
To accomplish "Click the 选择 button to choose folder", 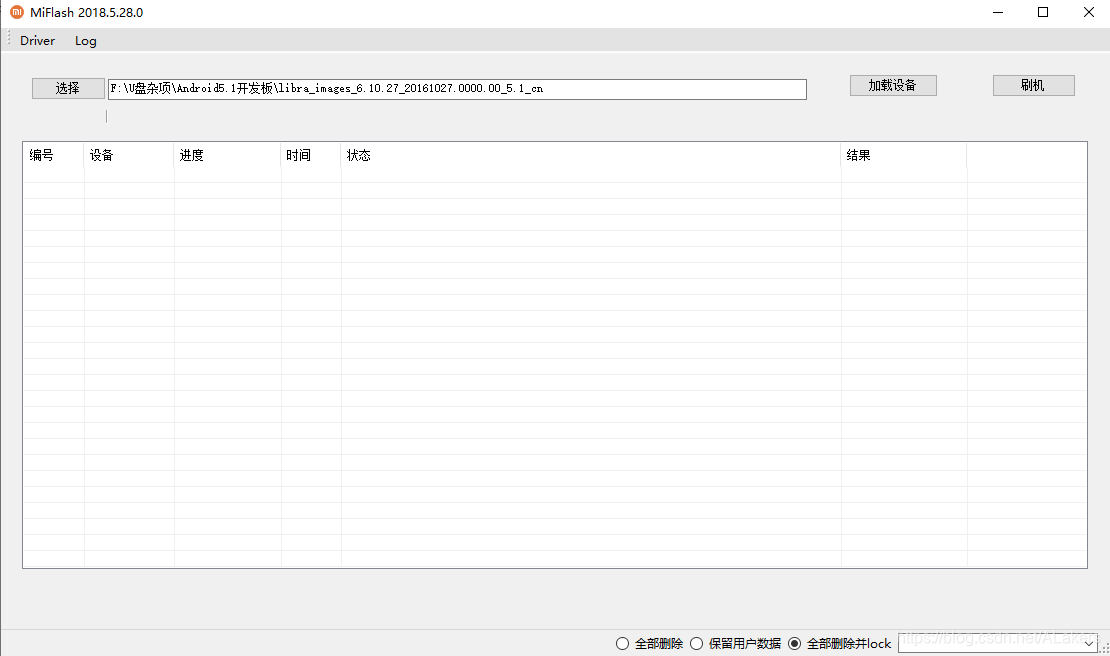I will click(68, 88).
